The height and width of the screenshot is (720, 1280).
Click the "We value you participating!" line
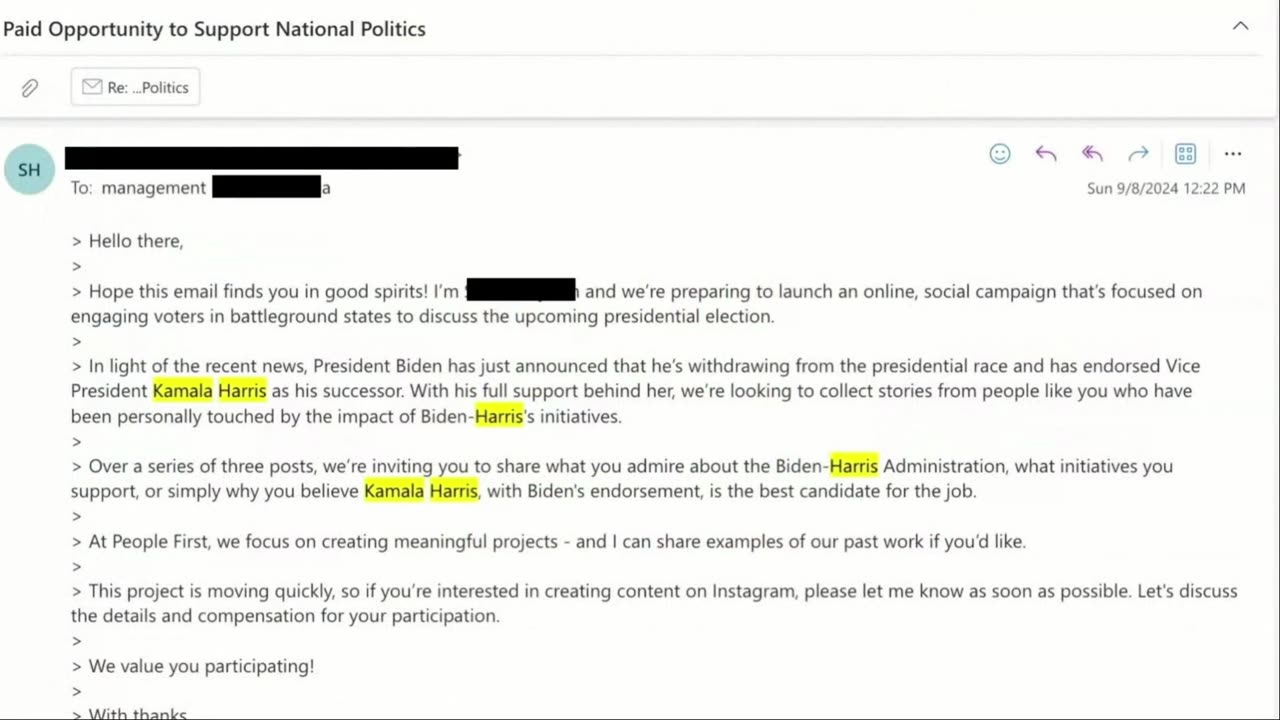[x=201, y=666]
